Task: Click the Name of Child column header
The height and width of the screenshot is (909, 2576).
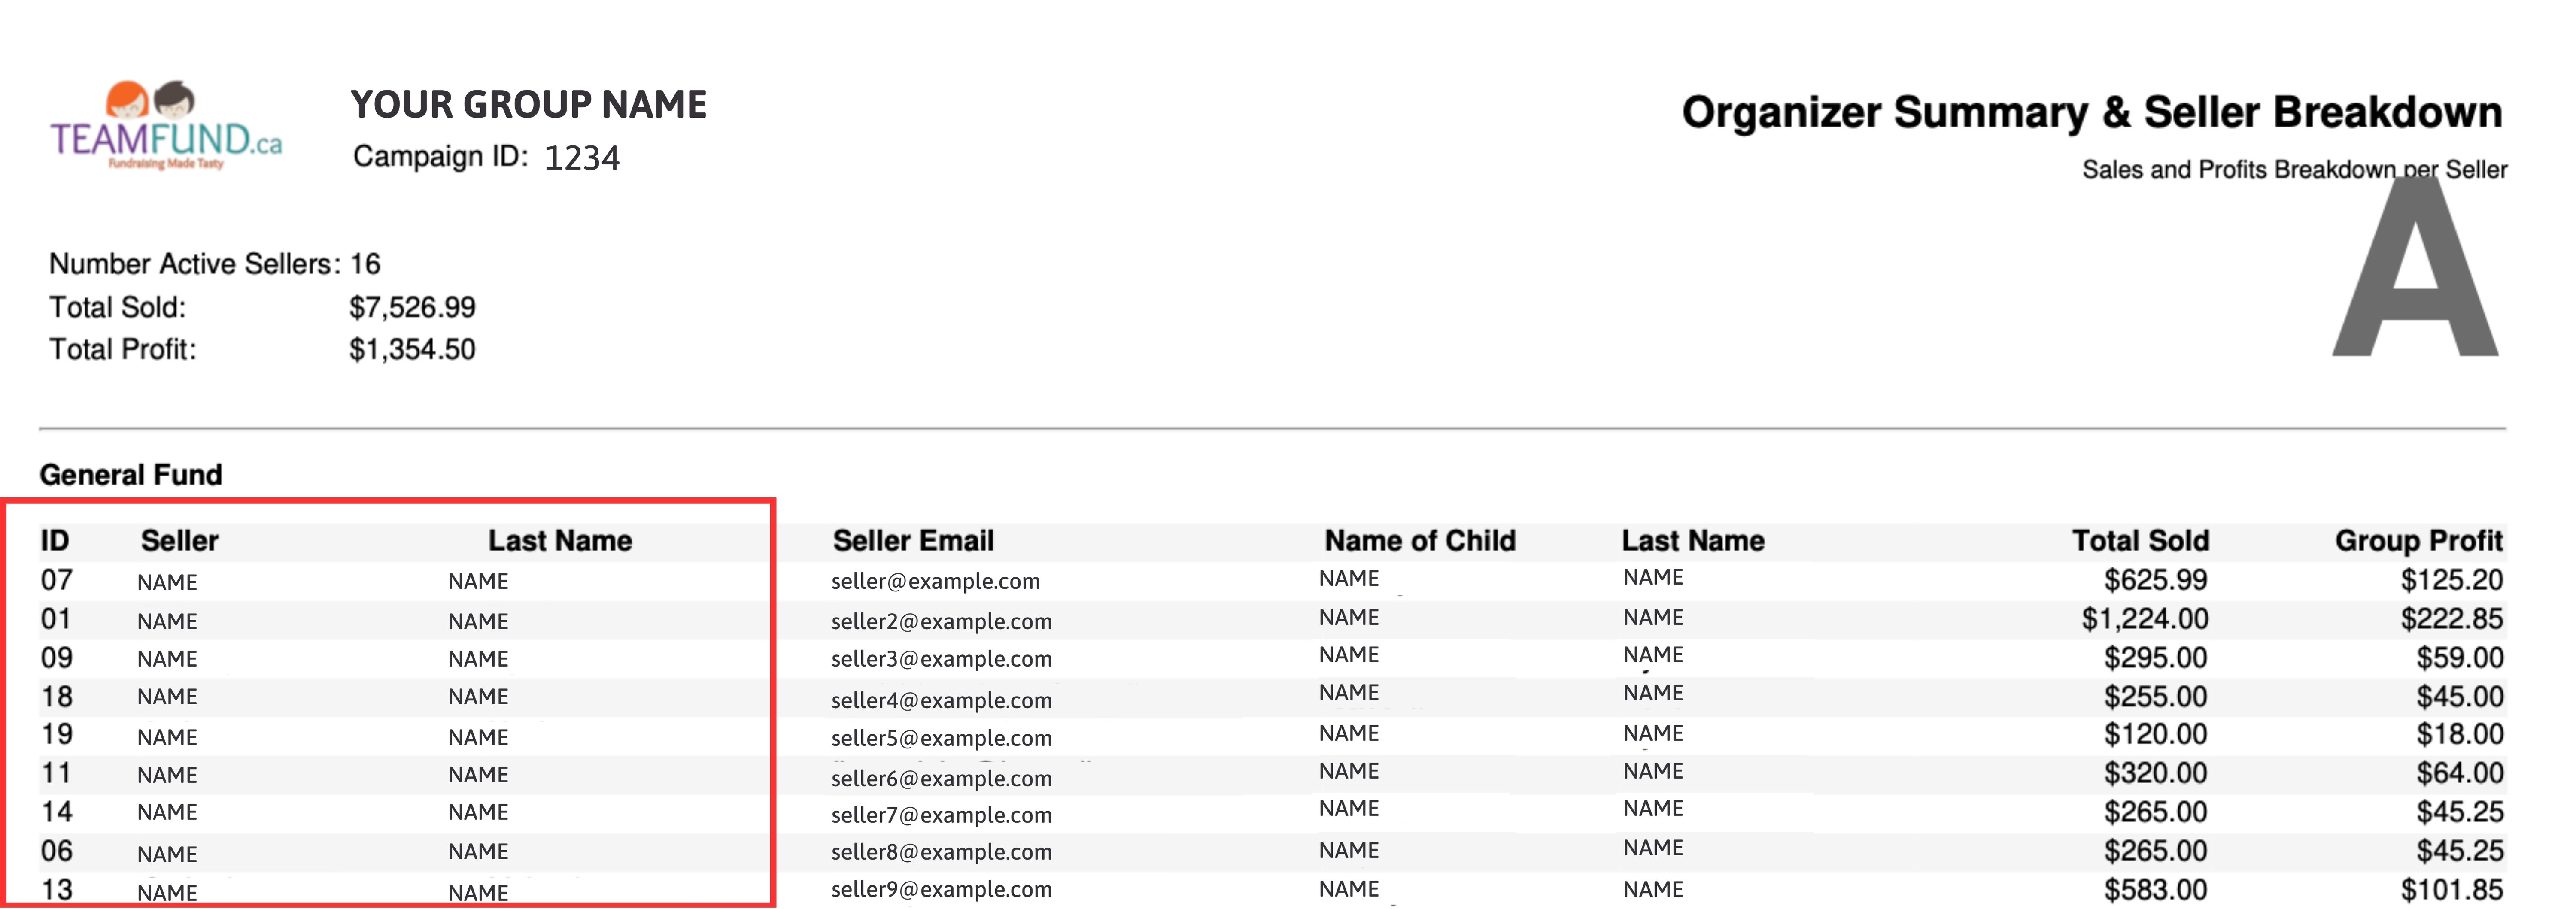Action: point(1419,541)
